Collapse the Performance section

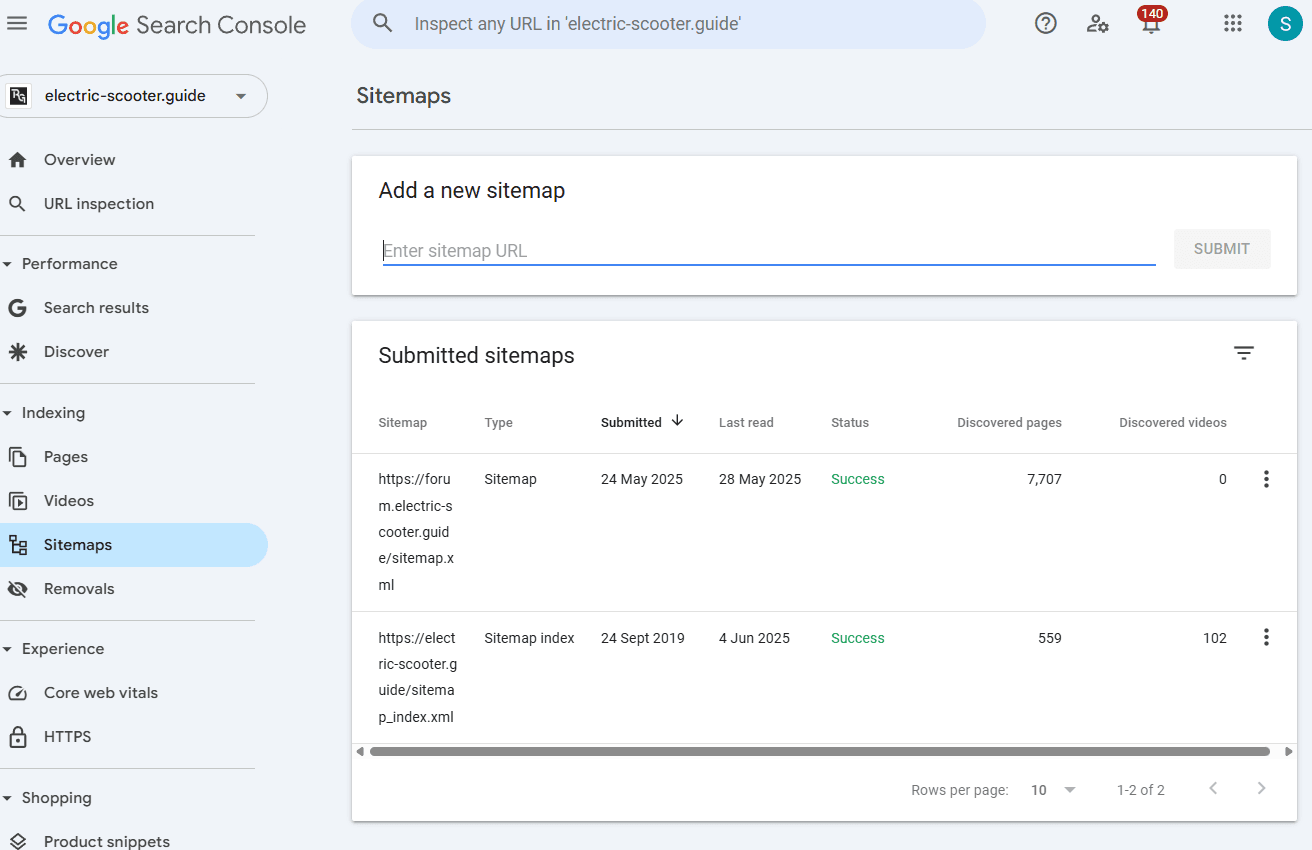tap(9, 264)
